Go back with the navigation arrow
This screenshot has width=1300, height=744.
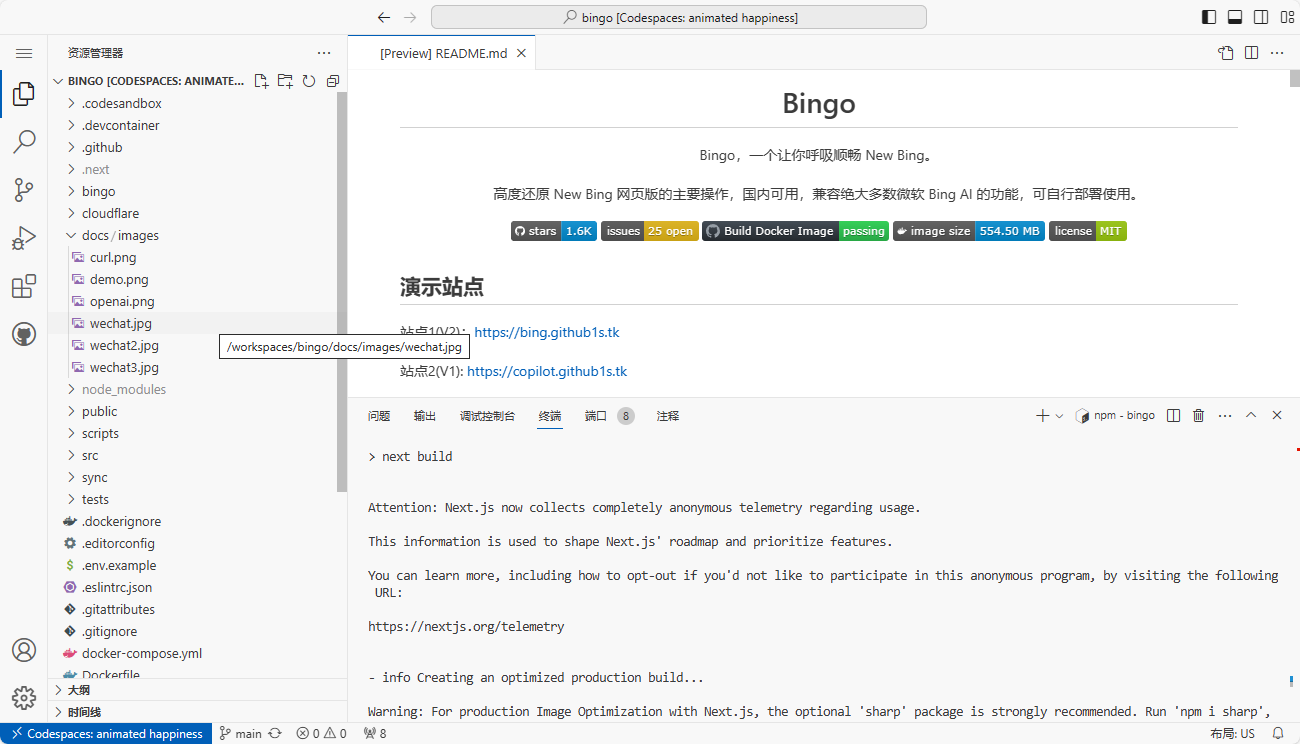point(384,17)
